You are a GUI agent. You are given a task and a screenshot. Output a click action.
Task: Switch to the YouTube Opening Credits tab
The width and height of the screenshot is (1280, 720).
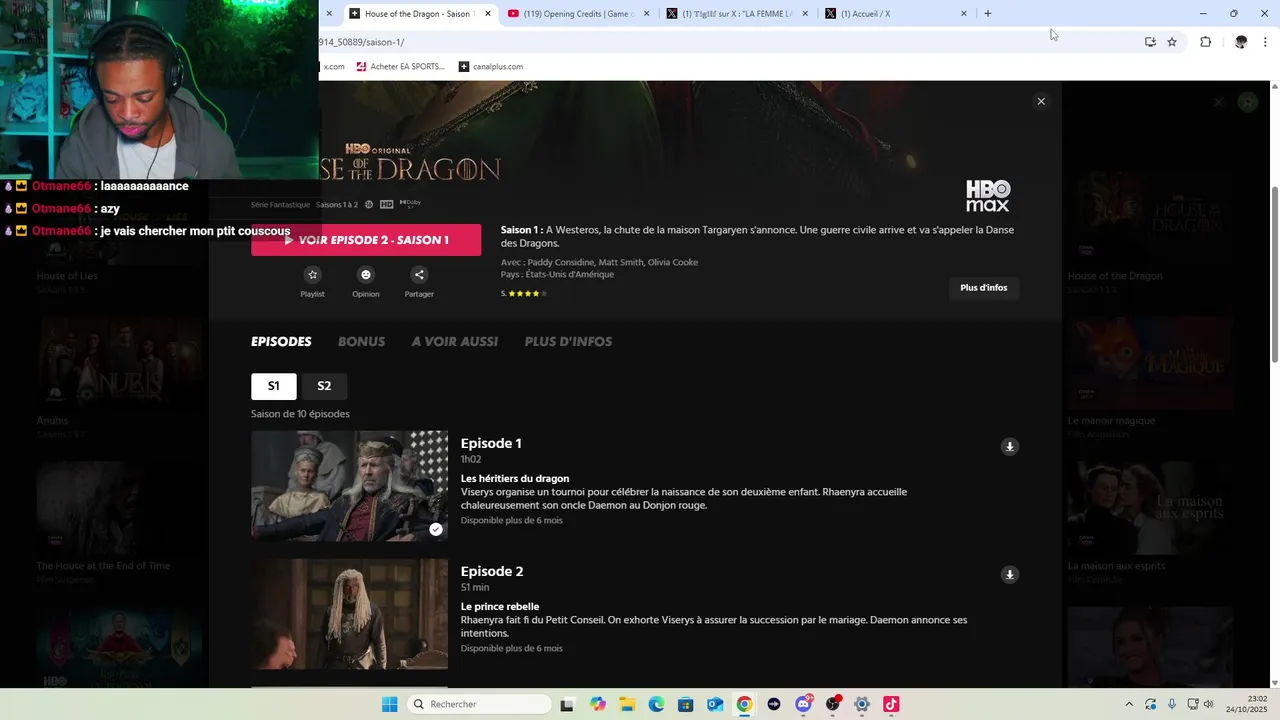[578, 14]
